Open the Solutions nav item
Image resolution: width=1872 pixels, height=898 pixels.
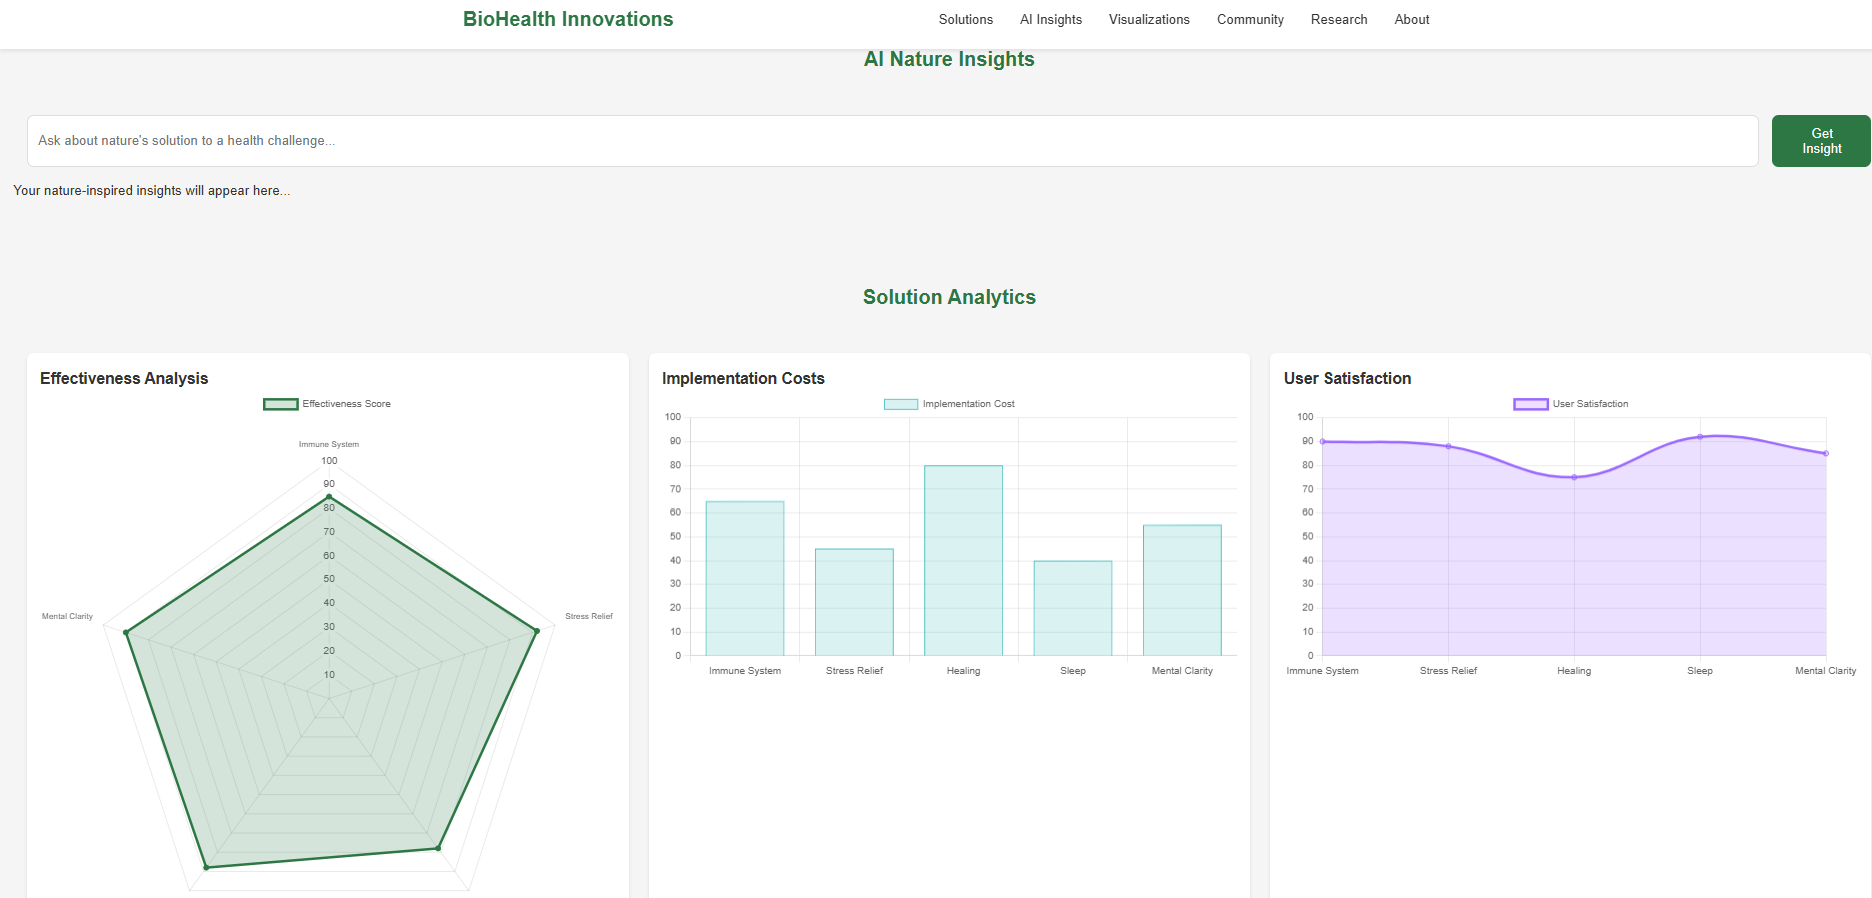pos(966,19)
